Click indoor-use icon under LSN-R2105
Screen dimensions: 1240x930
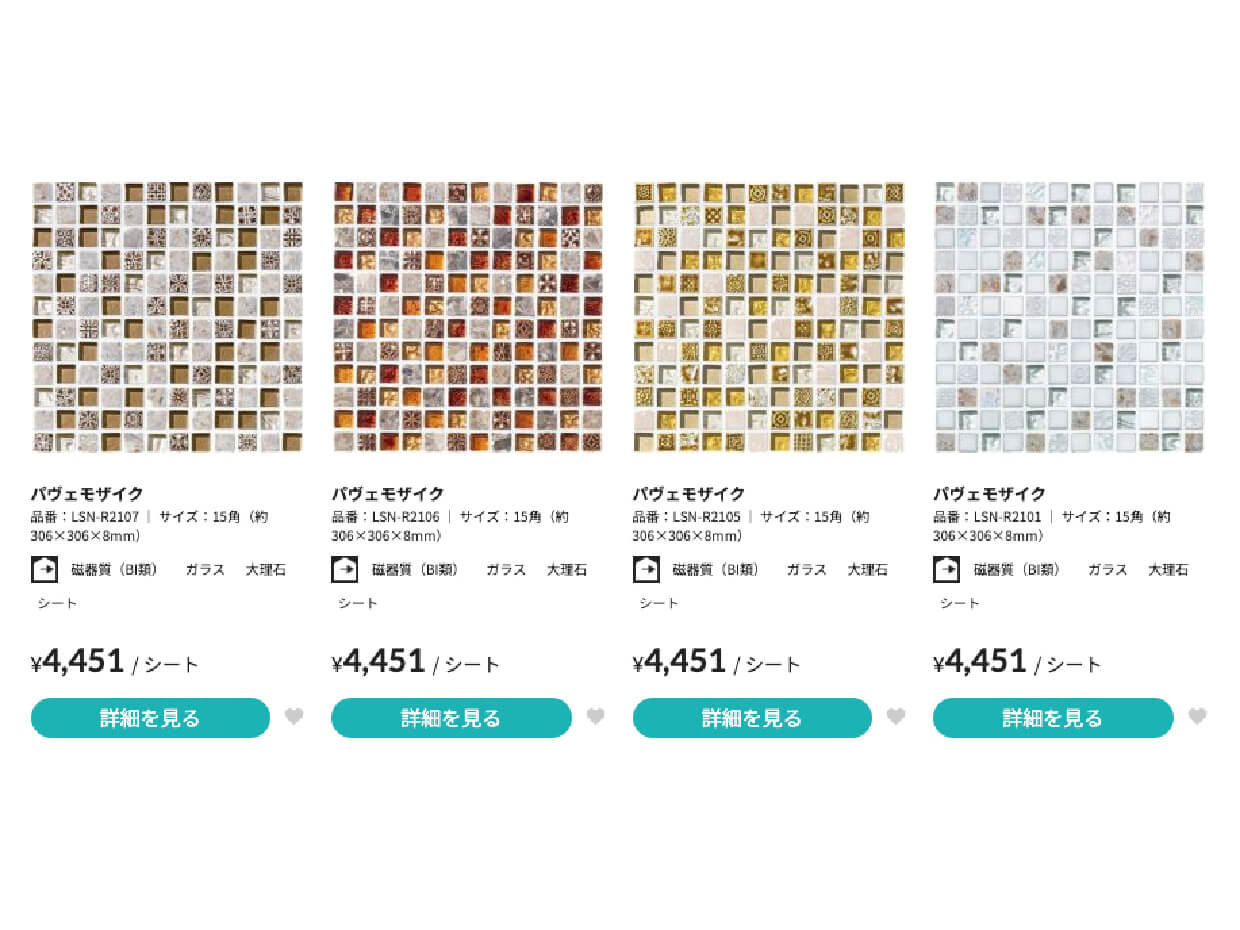(x=646, y=569)
